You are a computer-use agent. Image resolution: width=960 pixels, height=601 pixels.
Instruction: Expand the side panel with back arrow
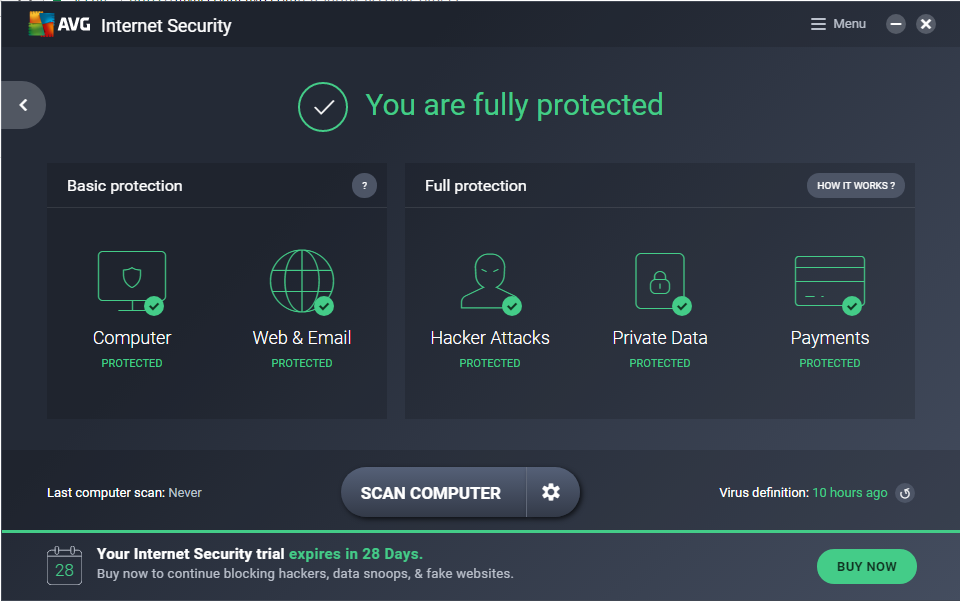(23, 105)
